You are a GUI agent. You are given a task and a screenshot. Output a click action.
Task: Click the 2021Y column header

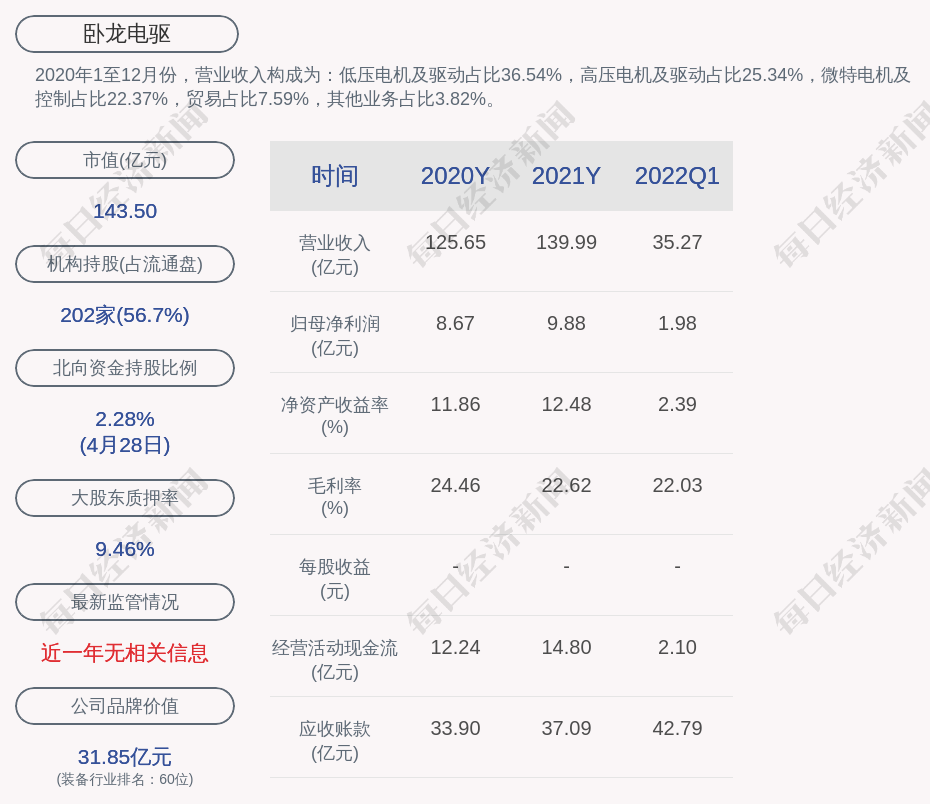tap(566, 176)
